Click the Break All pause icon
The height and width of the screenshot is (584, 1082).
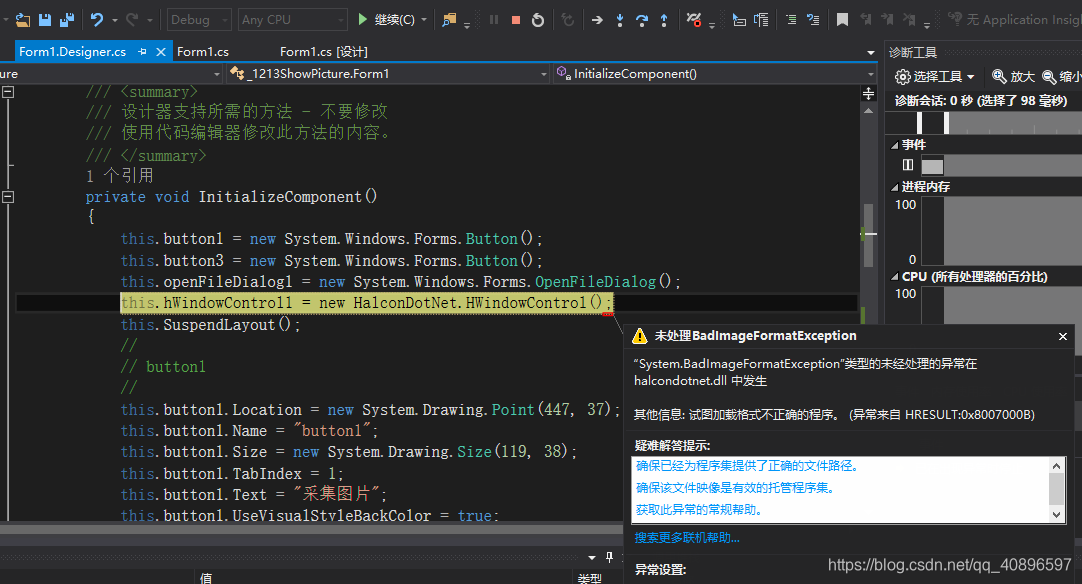494,19
